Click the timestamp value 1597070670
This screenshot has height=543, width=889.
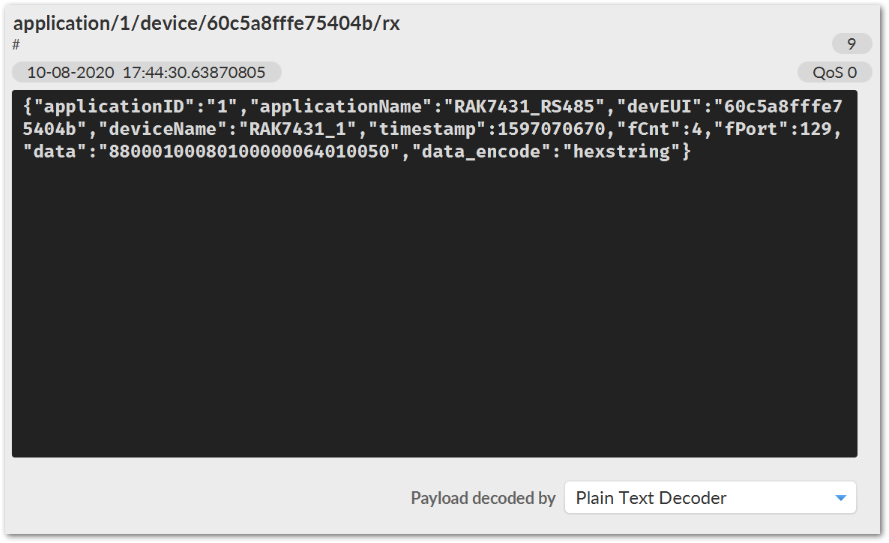pos(551,129)
